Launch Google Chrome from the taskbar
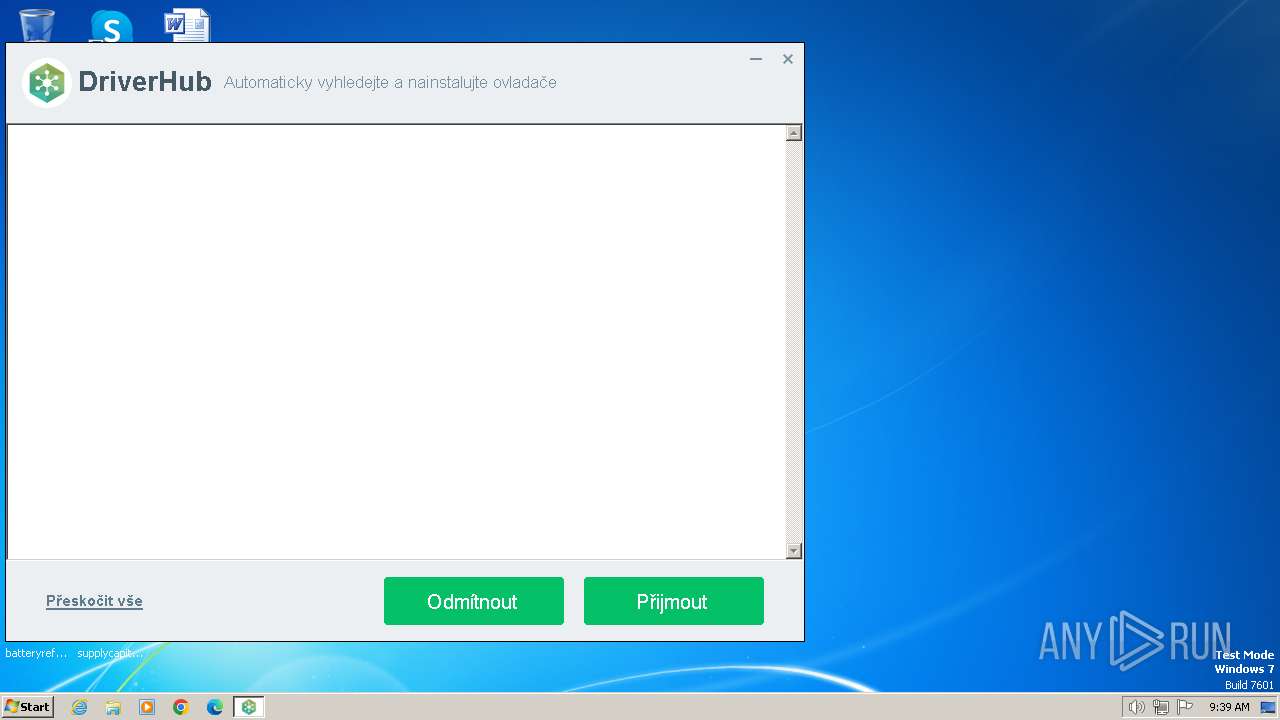1280x720 pixels. point(181,707)
